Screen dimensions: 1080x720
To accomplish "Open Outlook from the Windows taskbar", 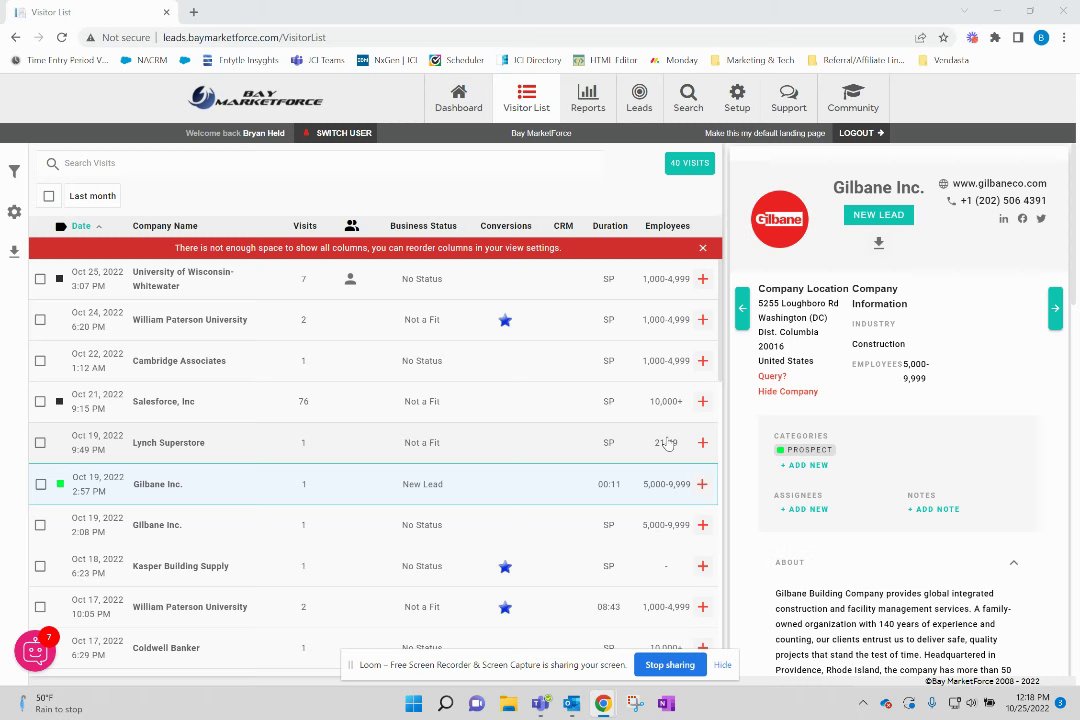I will [571, 703].
